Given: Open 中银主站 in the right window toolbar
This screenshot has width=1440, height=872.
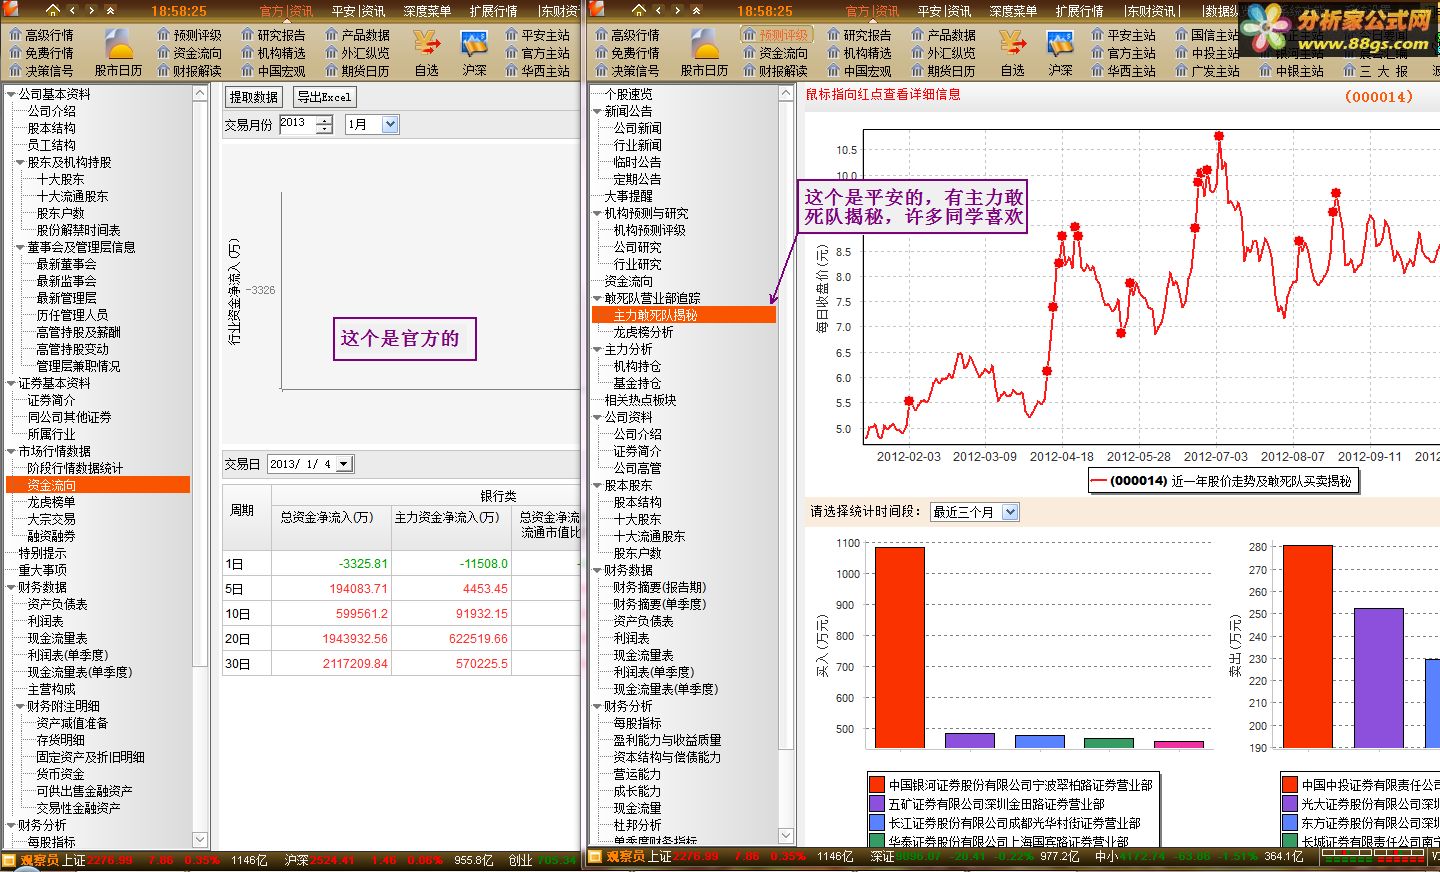Looking at the screenshot, I should (1291, 70).
